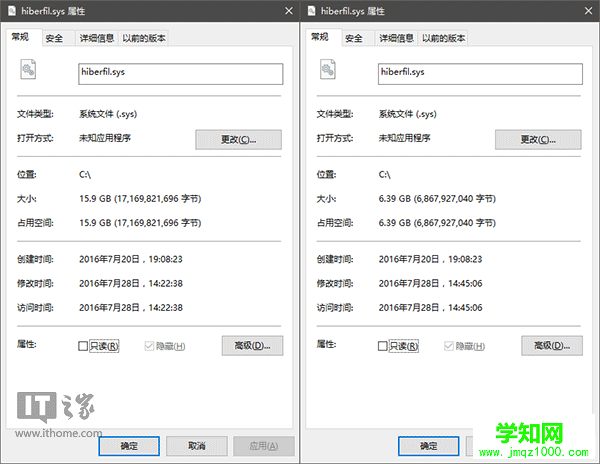Click 访问时间 value 14:22:38 in left window
600x464 pixels.
pyautogui.click(x=131, y=308)
